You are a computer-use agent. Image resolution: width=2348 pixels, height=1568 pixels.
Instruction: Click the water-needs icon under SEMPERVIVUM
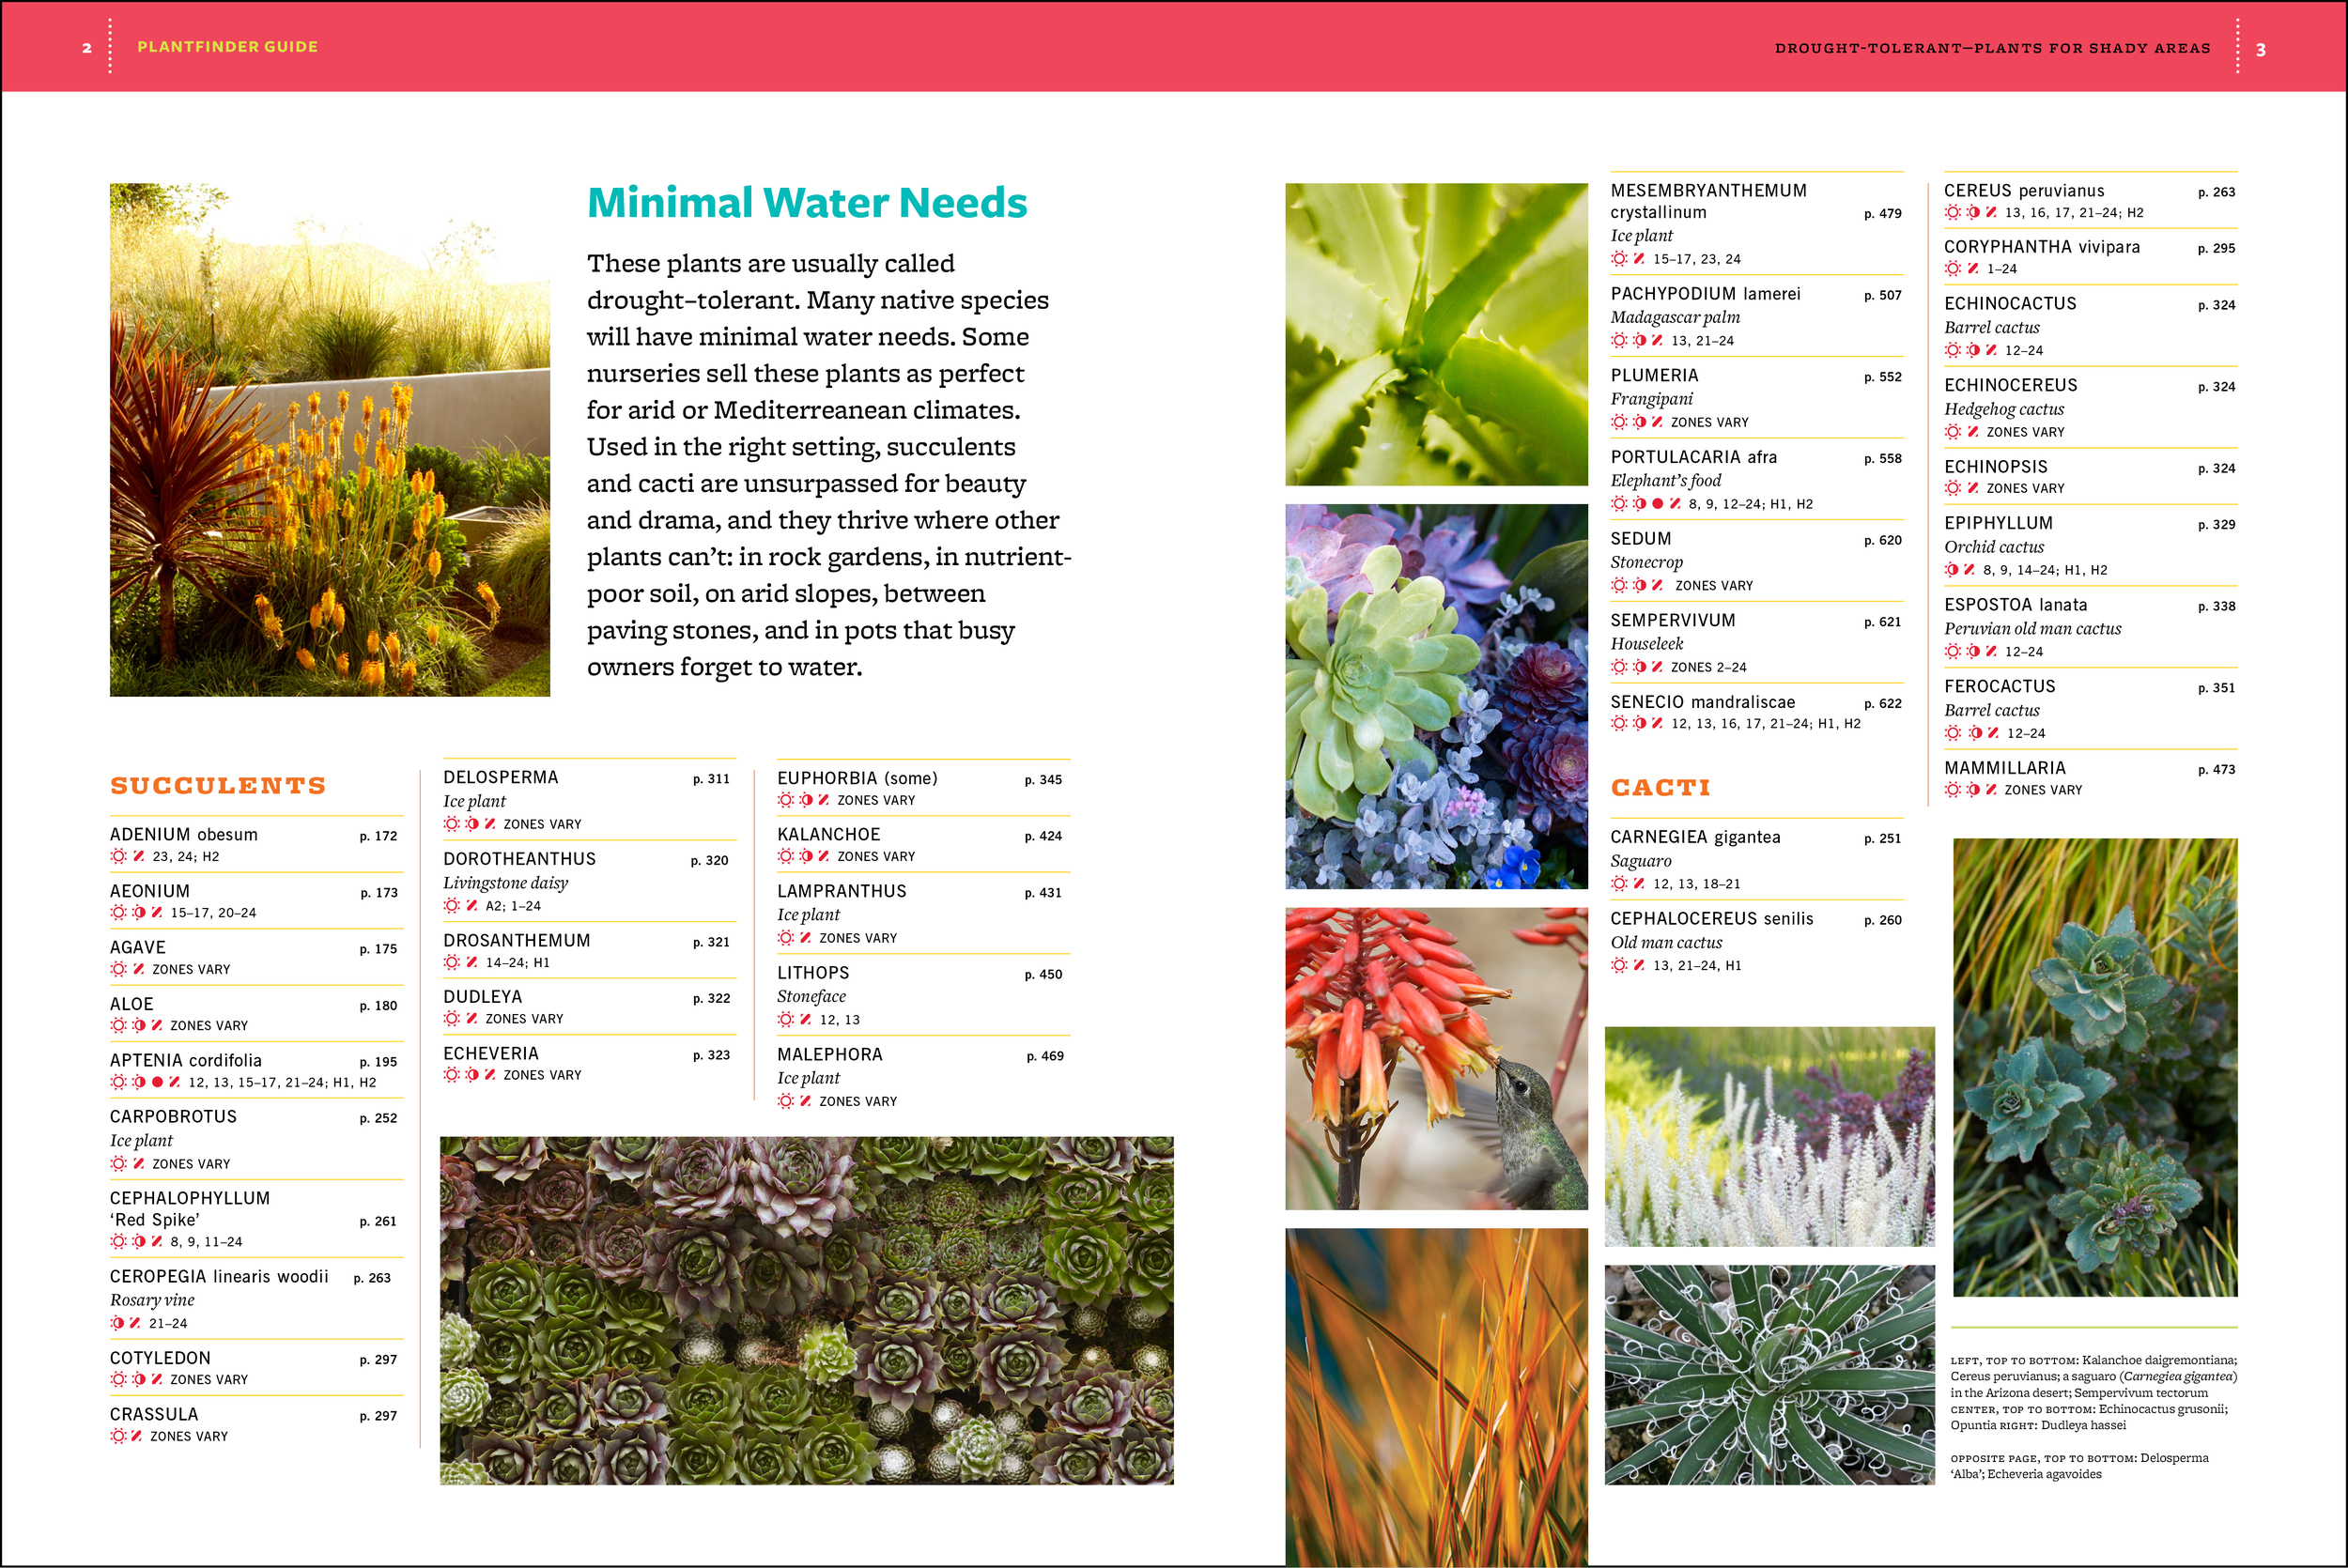pos(1658,667)
